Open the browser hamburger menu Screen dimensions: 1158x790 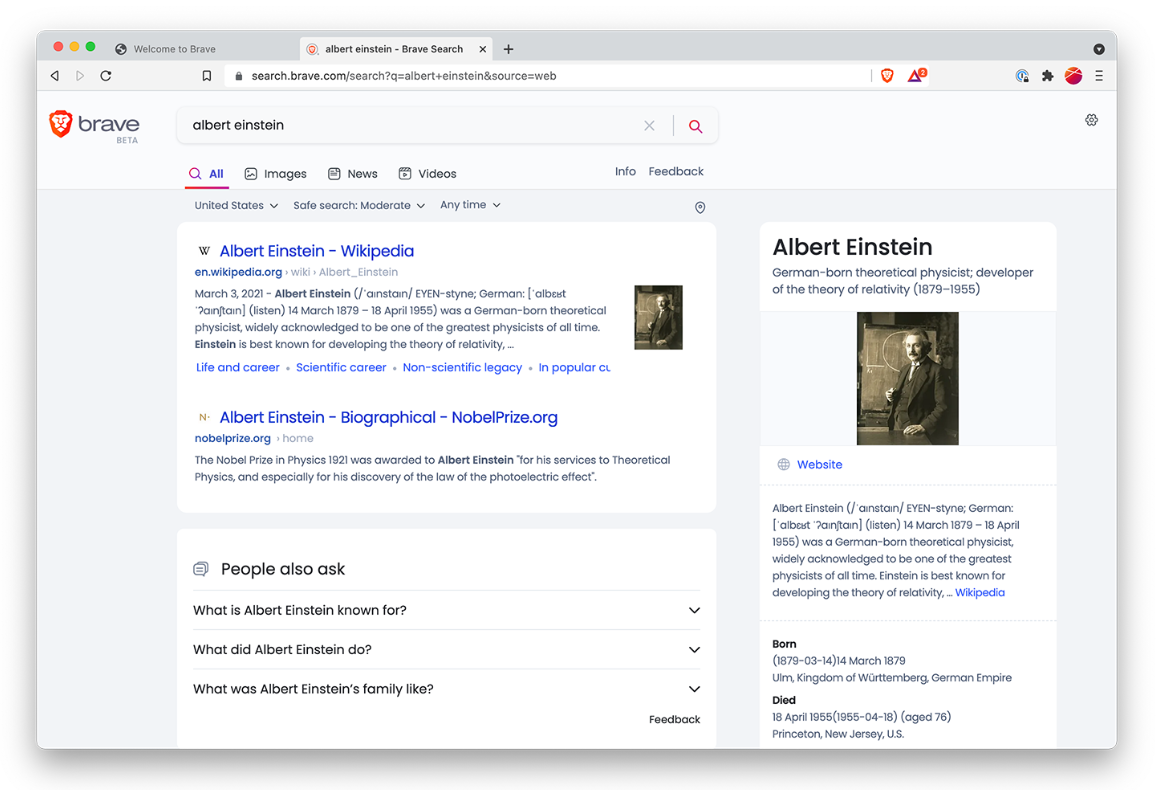point(1098,75)
